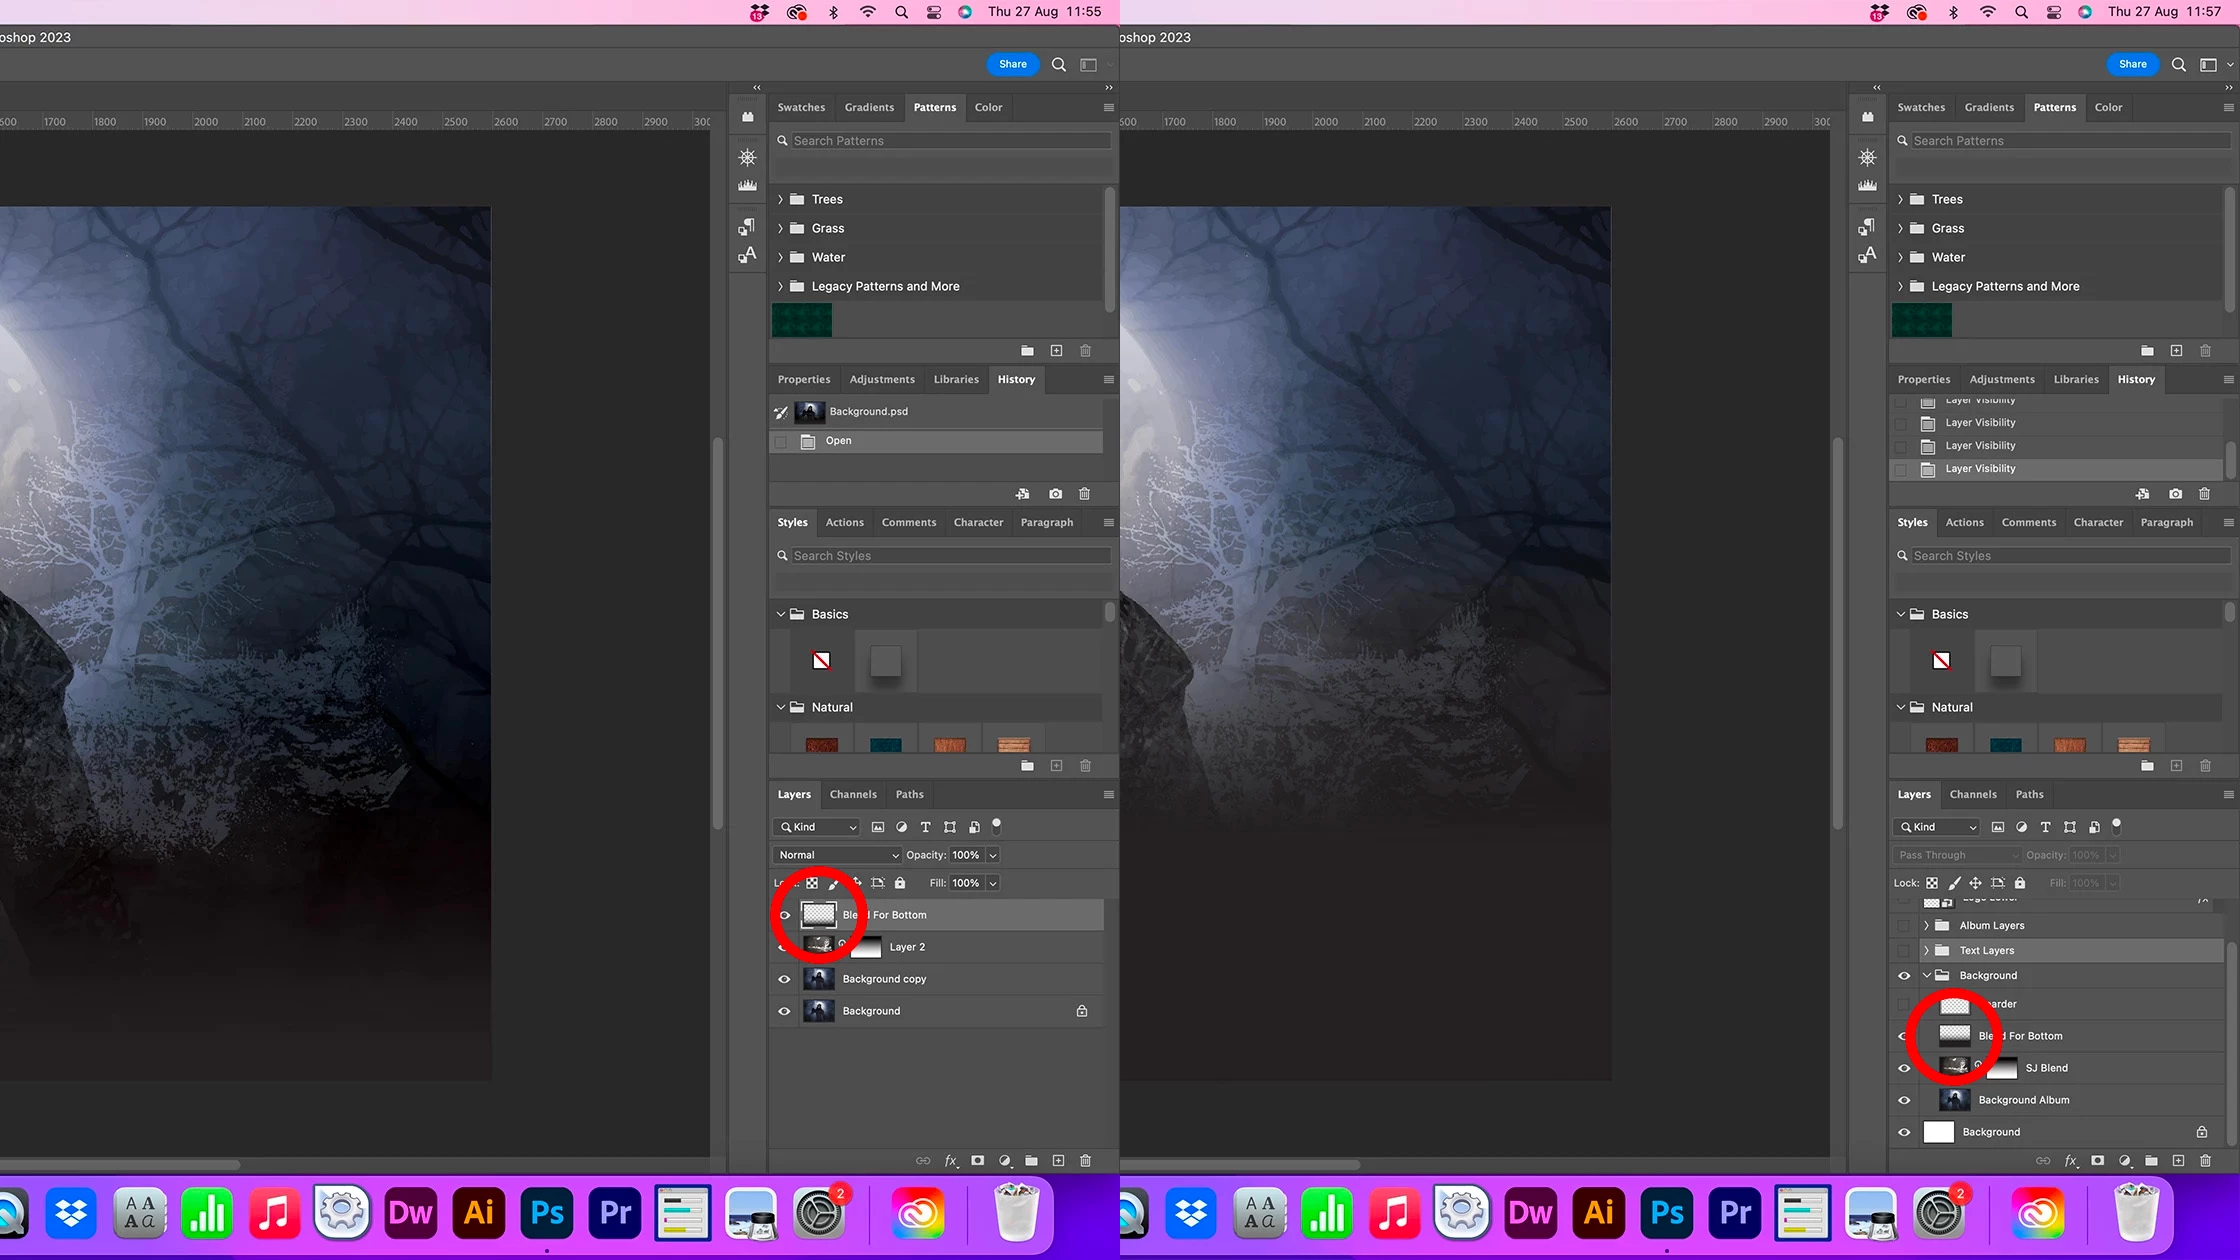Pick the green pattern swatch in left Patterns panel
Image resolution: width=2240 pixels, height=1260 pixels.
click(x=802, y=320)
